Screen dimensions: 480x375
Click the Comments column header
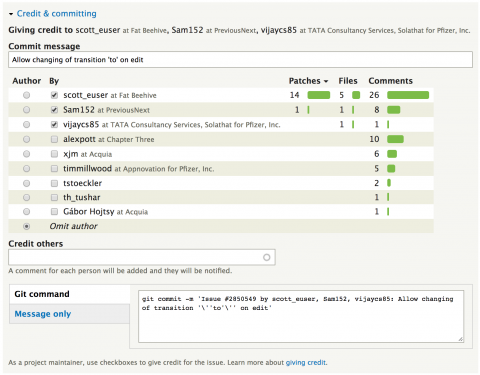click(x=390, y=81)
